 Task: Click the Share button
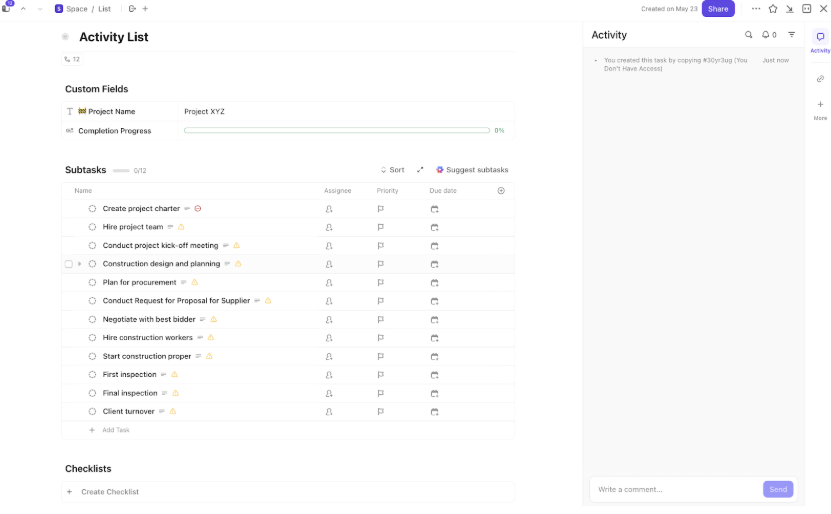[x=718, y=9]
